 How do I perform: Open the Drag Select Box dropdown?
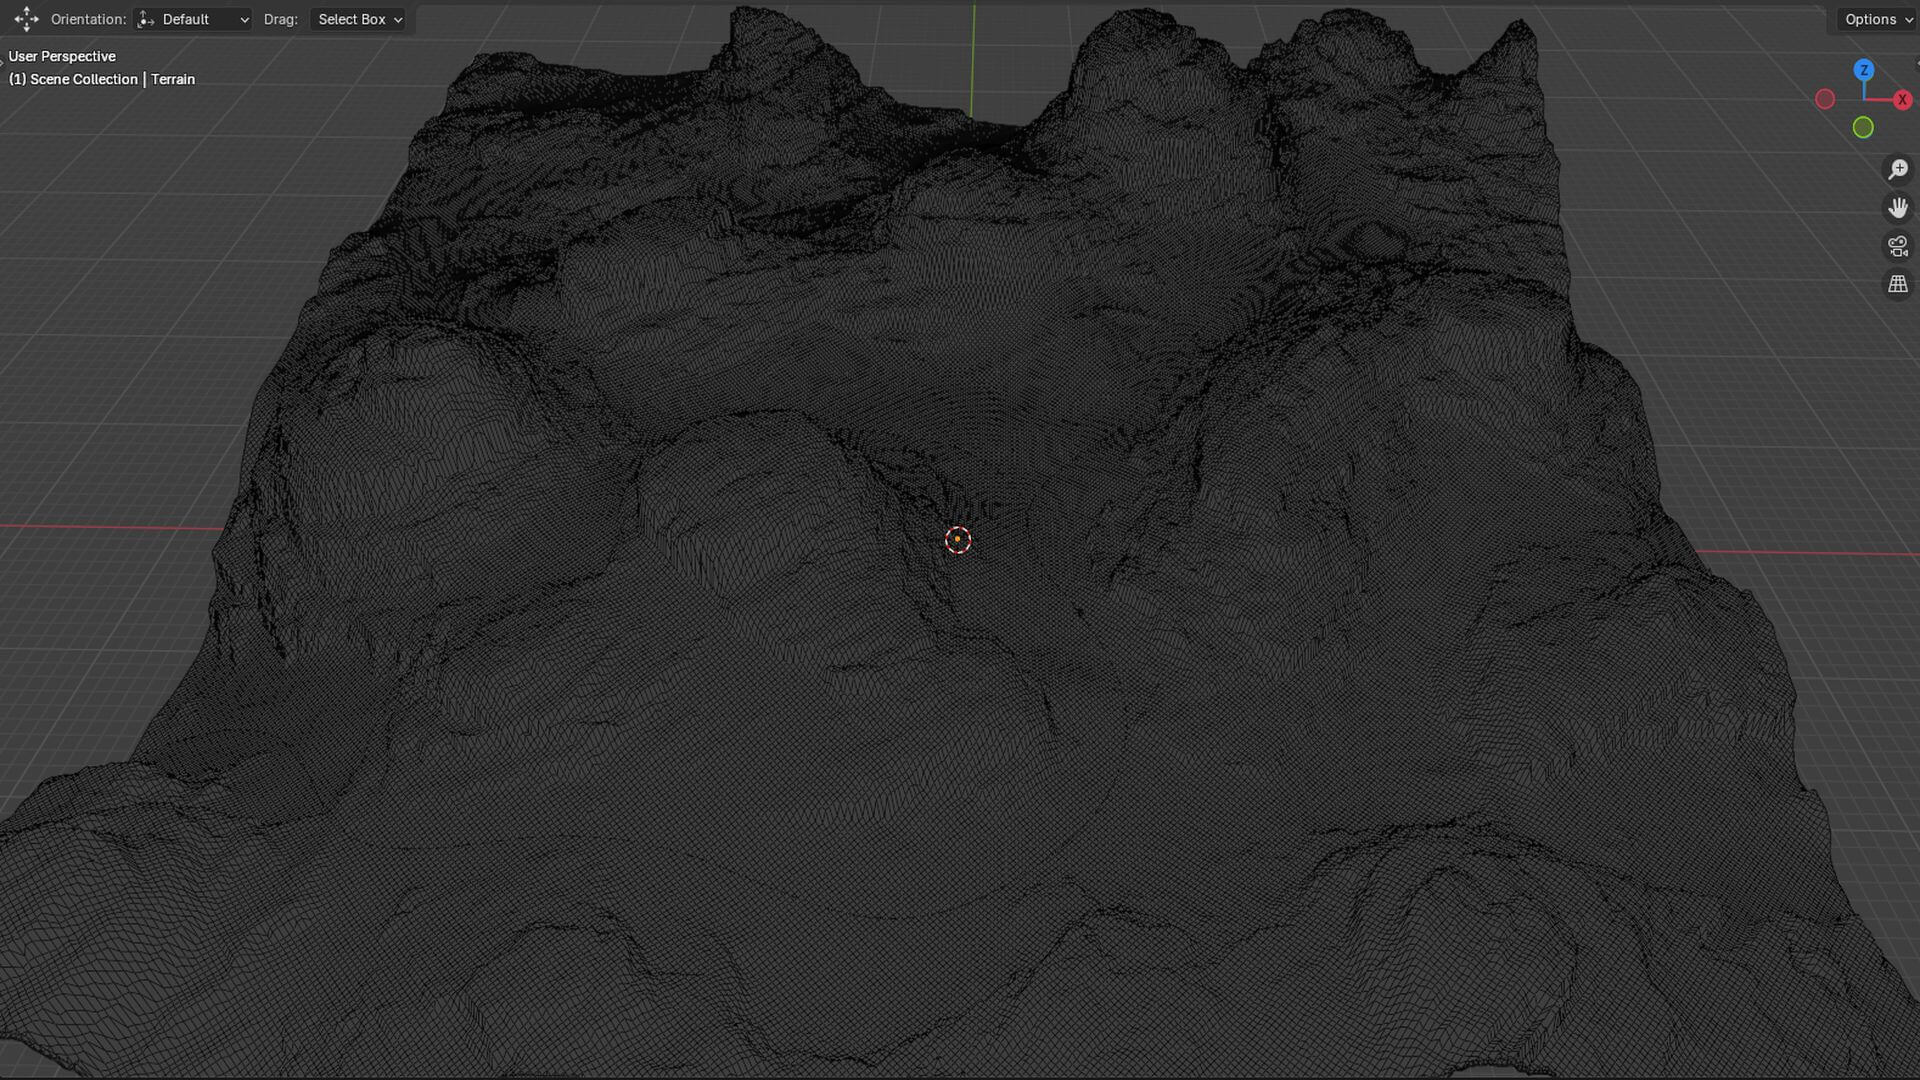coord(359,19)
